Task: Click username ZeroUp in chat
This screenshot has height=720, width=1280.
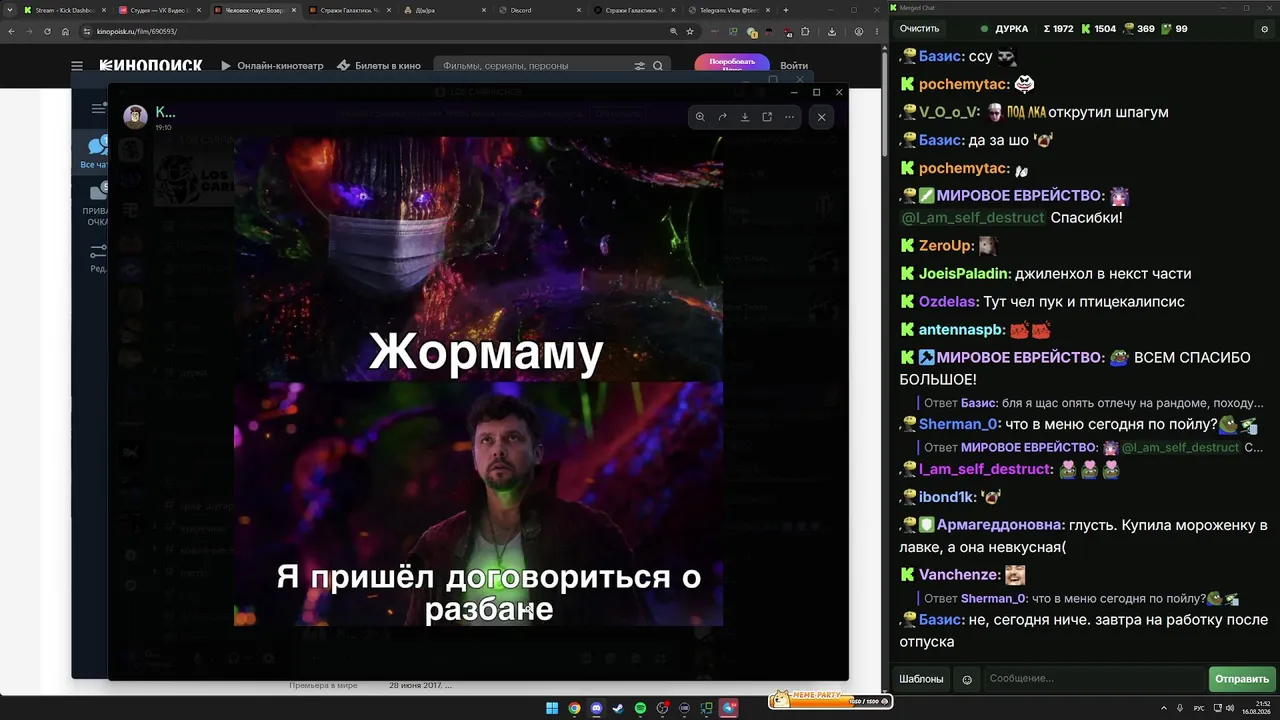Action: point(946,245)
